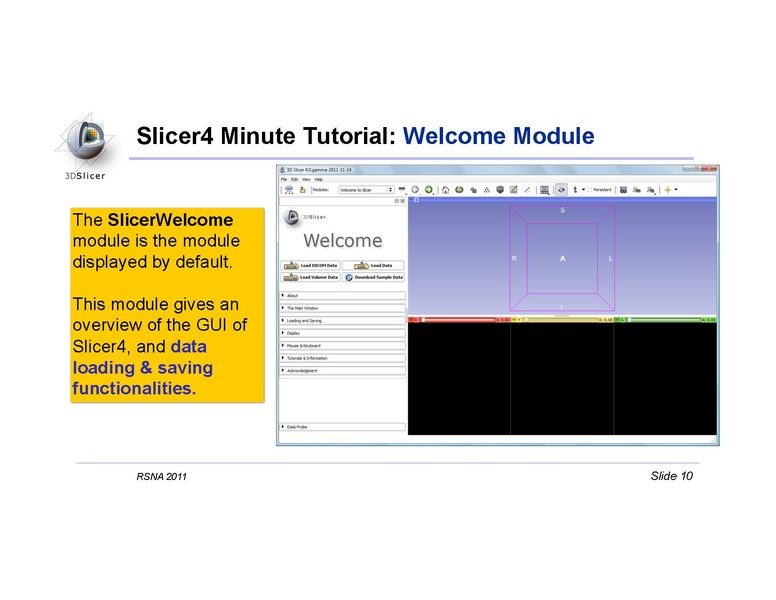Open the Help menu
Image resolution: width=776 pixels, height=600 pixels.
coord(319,179)
